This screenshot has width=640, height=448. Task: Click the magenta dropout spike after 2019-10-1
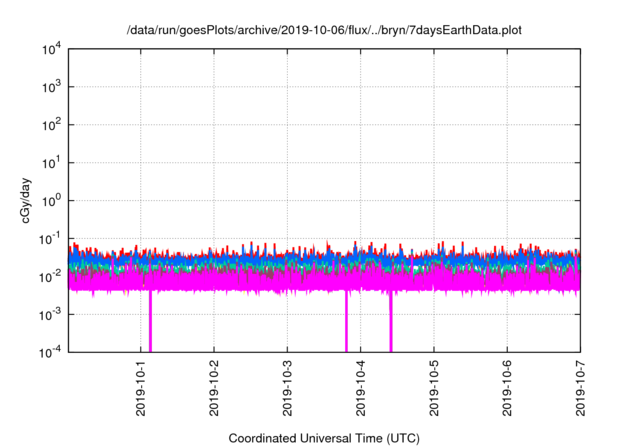point(150,322)
